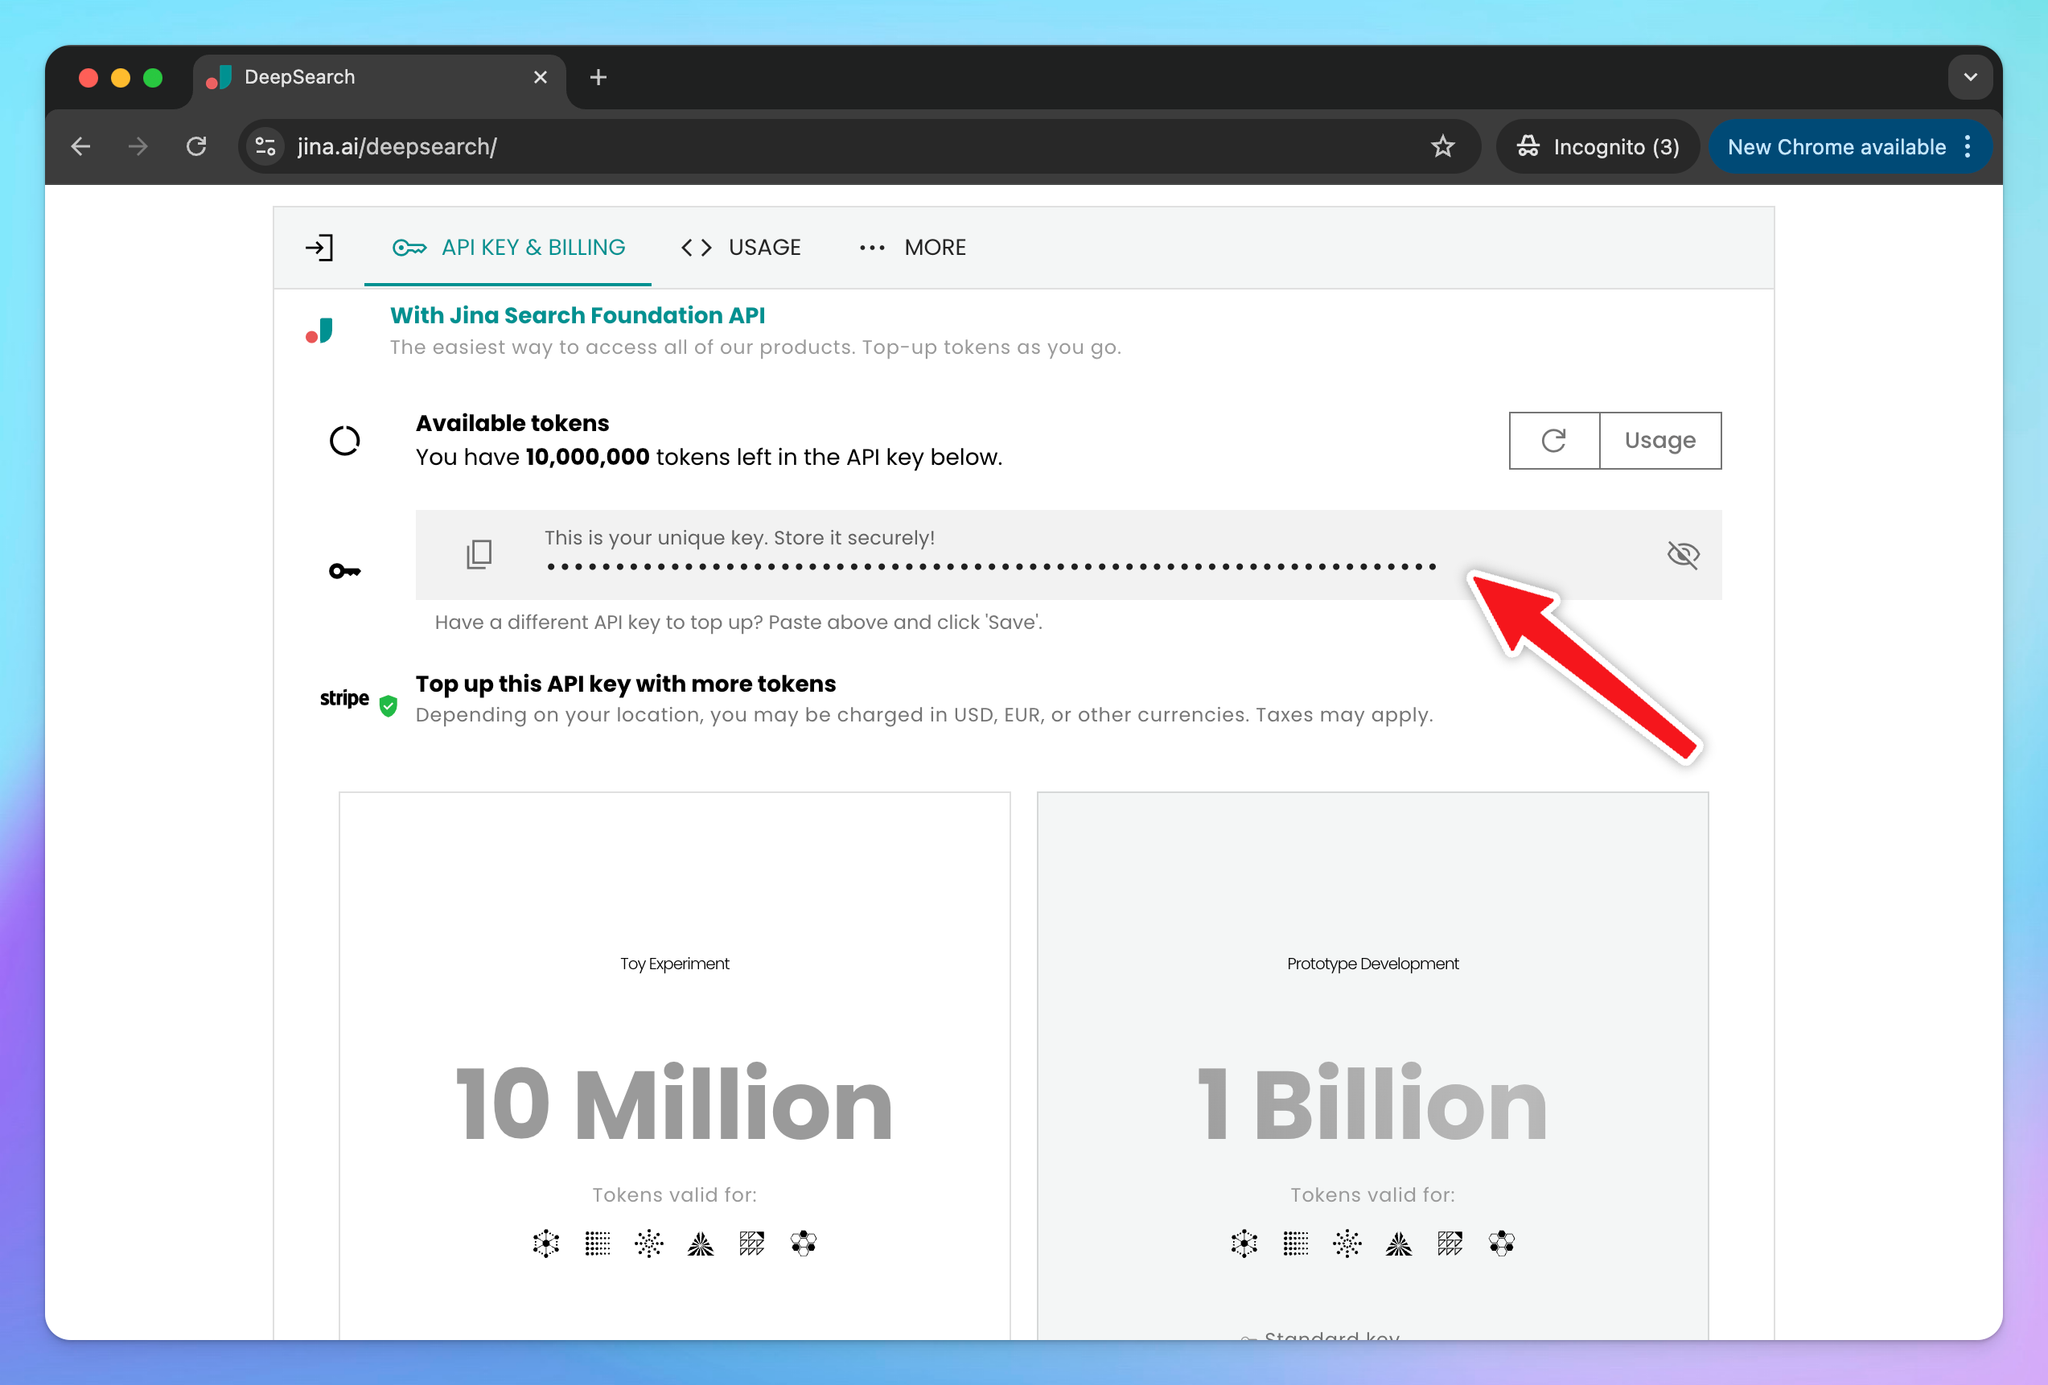Image resolution: width=2048 pixels, height=1385 pixels.
Task: Click the Incognito (3) indicator
Action: click(1597, 147)
